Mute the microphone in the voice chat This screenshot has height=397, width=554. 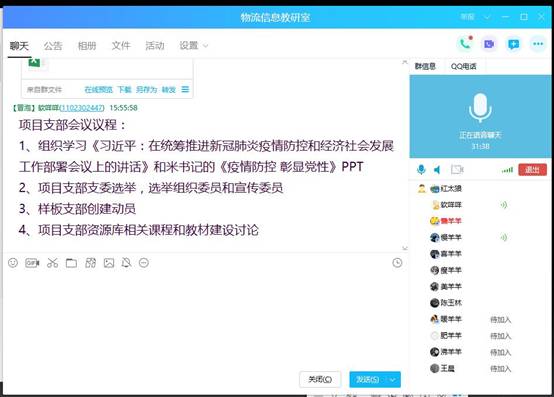click(x=421, y=170)
